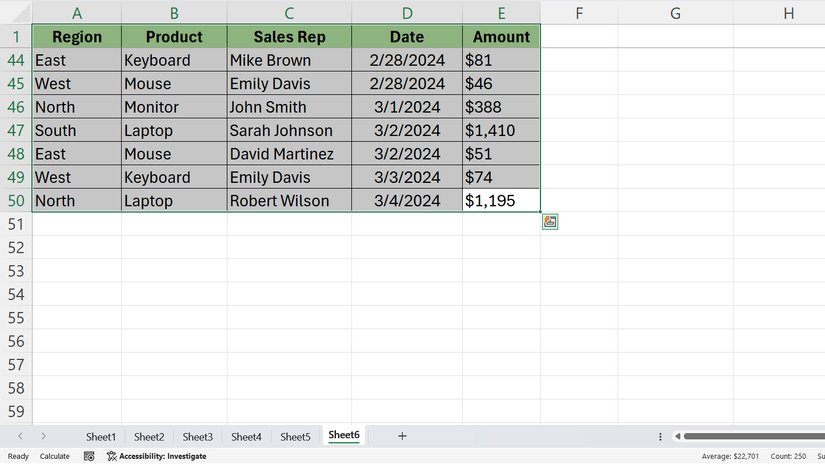Click the horizontal scrollbar left arrow

[678, 437]
